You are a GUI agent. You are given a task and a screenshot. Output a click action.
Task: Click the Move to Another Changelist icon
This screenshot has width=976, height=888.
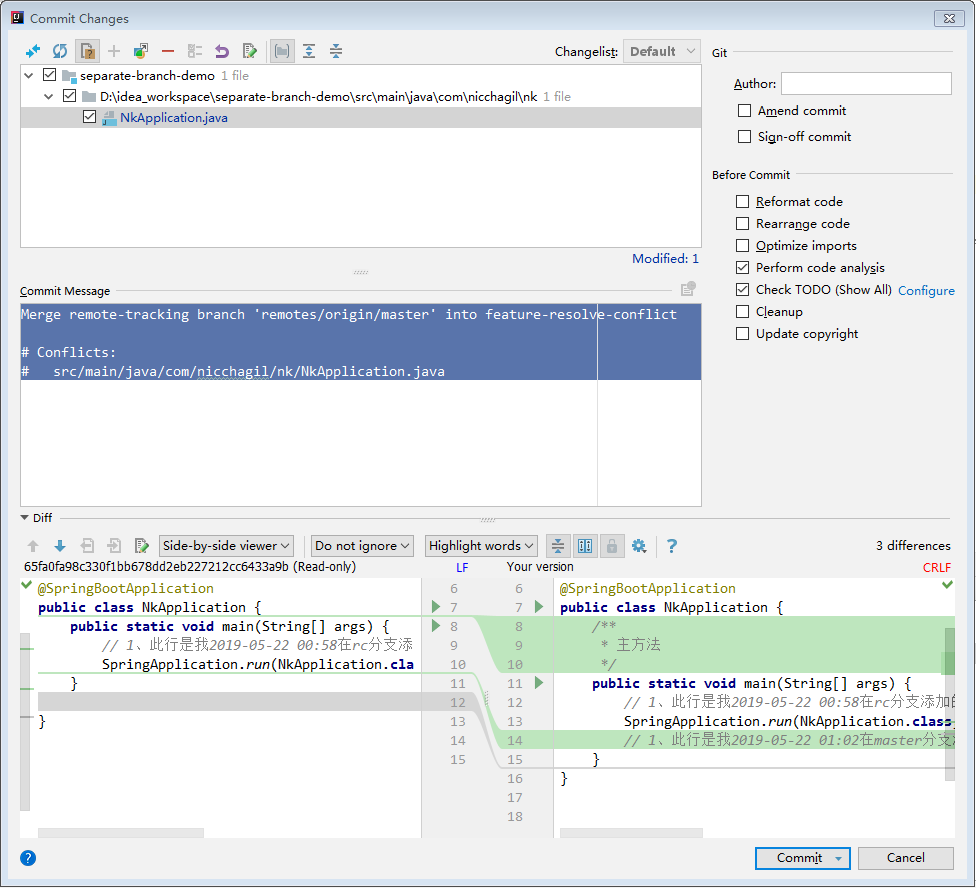tap(141, 51)
